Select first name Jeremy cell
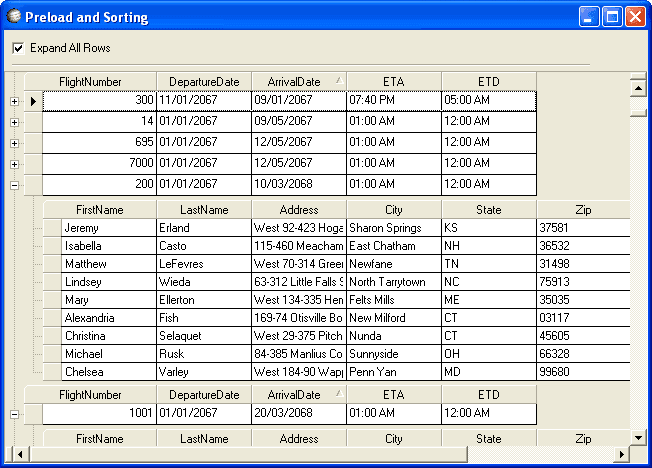Image resolution: width=652 pixels, height=468 pixels. click(x=109, y=228)
